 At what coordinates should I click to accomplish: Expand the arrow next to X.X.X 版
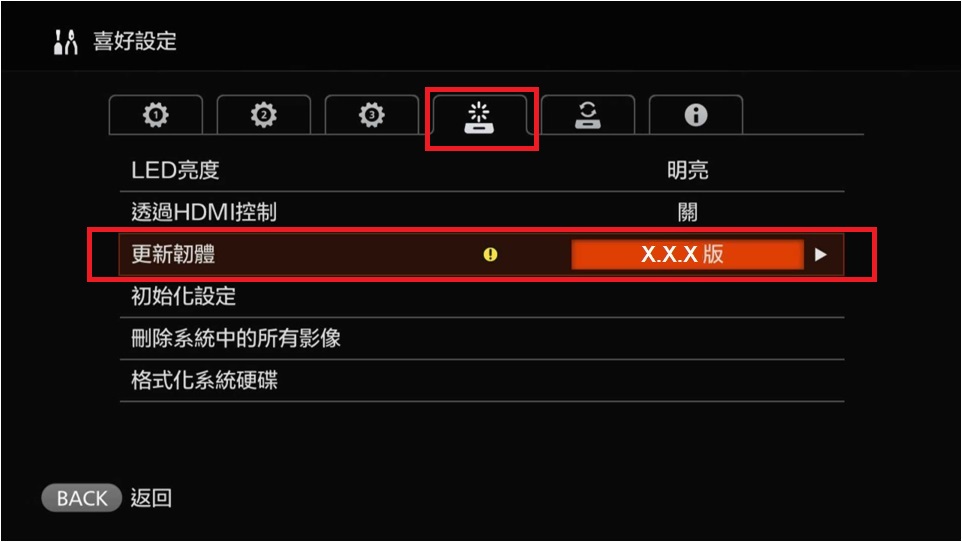pos(821,254)
